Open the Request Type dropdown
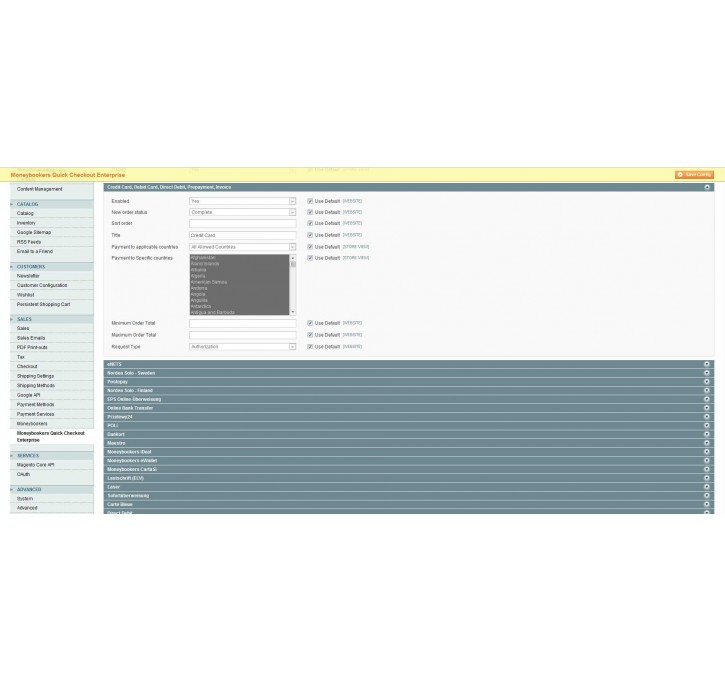 tap(242, 347)
